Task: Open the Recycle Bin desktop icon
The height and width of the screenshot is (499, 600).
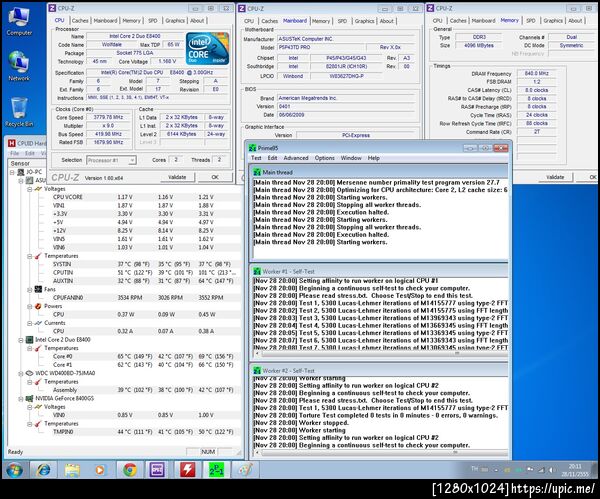Action: (19, 112)
